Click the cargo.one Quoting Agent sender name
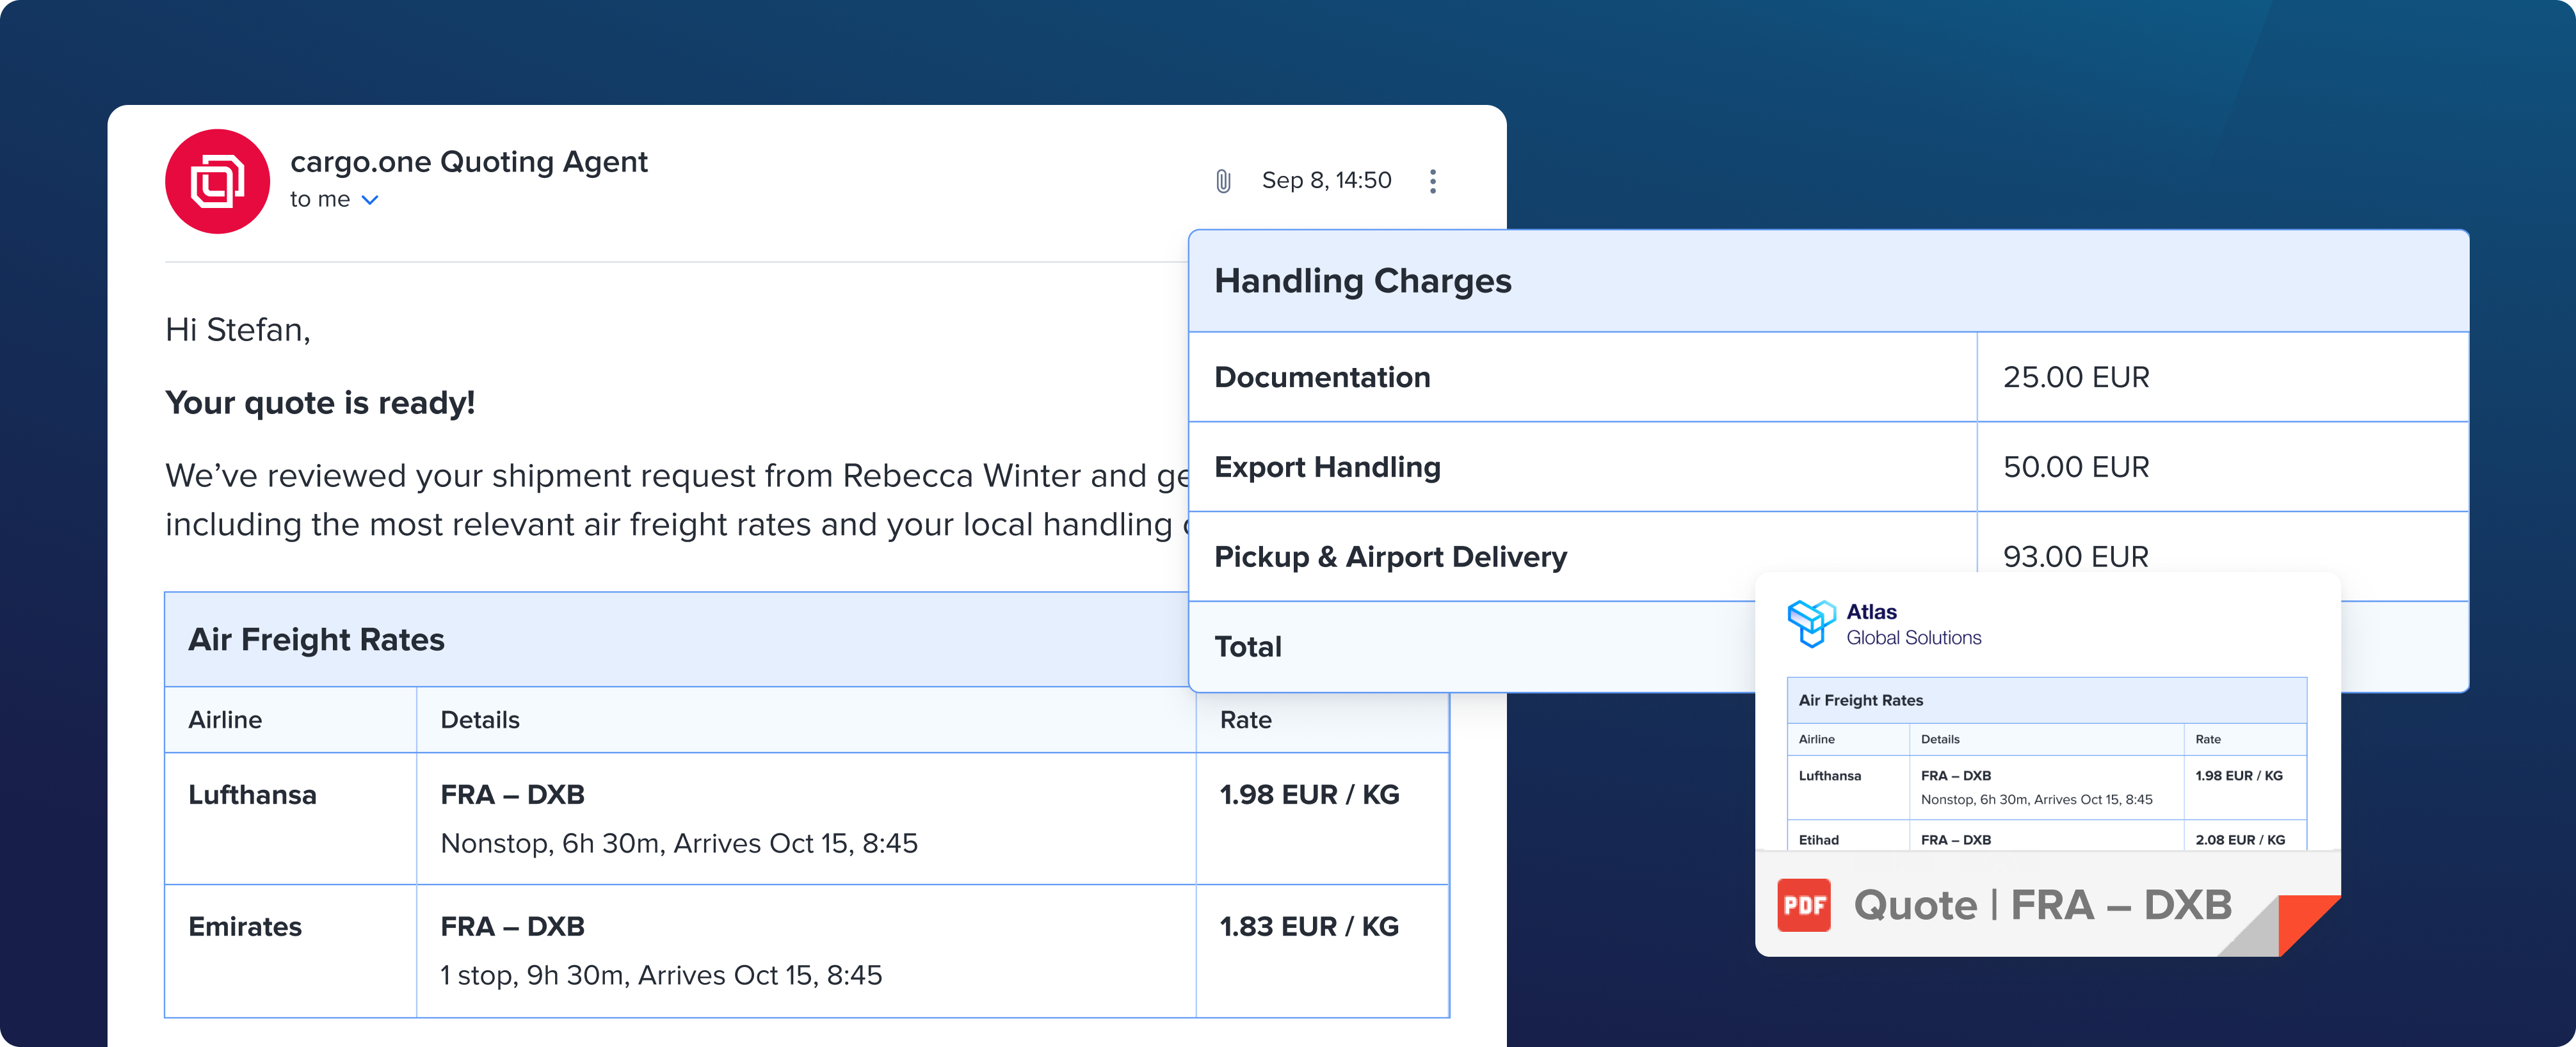 468,162
